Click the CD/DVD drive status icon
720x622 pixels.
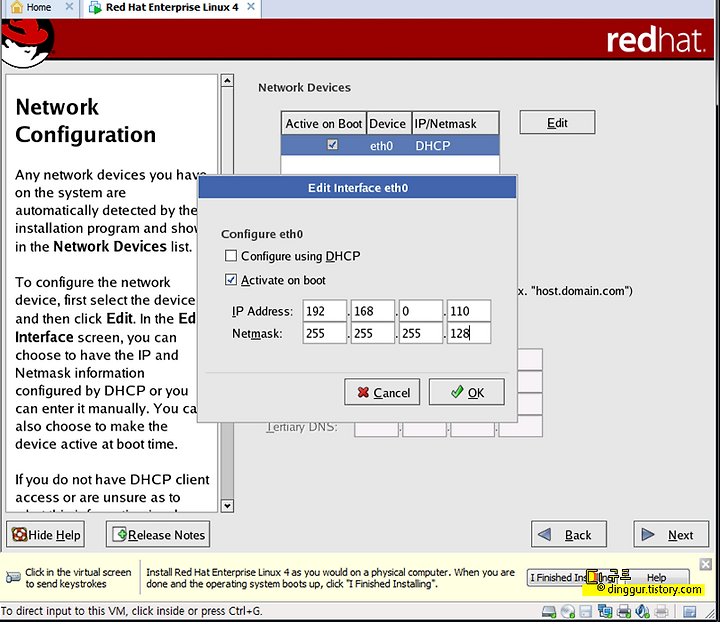pos(568,611)
